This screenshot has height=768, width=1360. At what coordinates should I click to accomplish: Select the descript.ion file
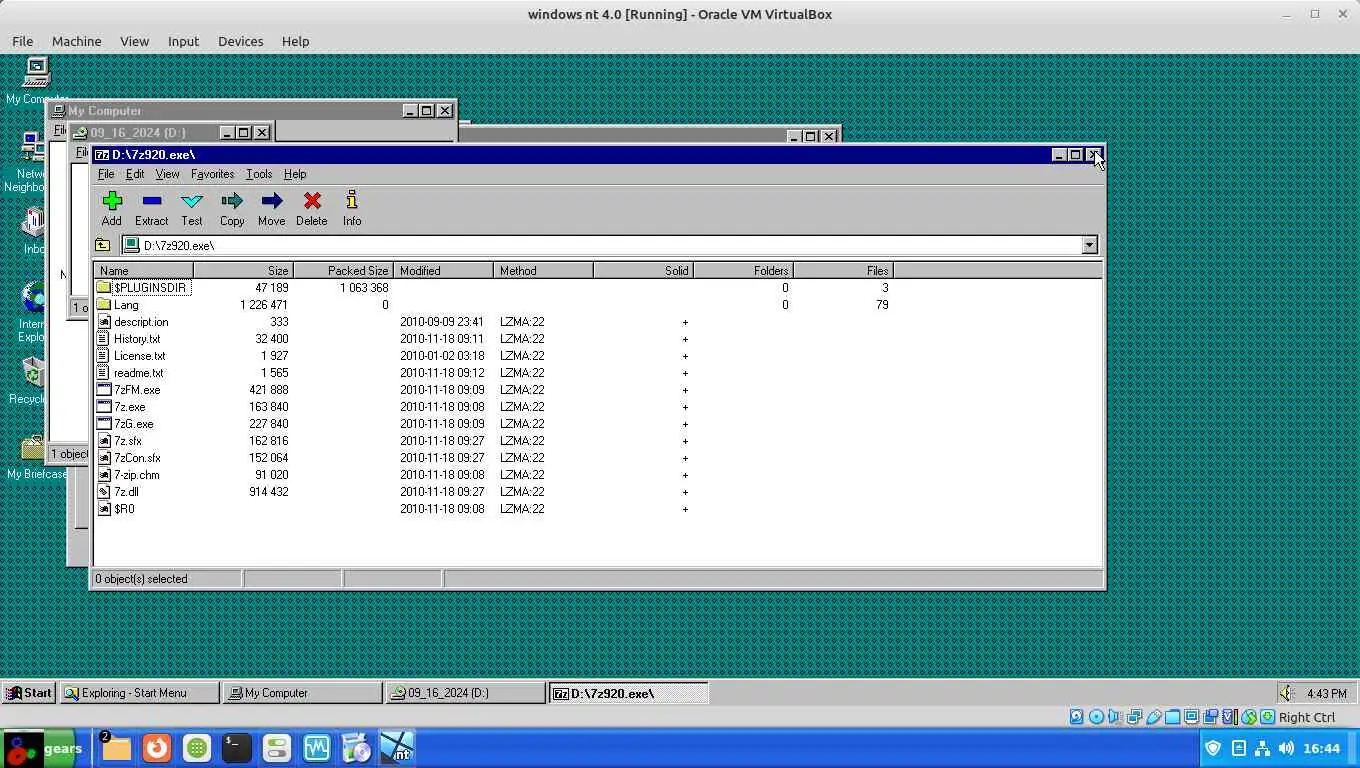tap(141, 322)
